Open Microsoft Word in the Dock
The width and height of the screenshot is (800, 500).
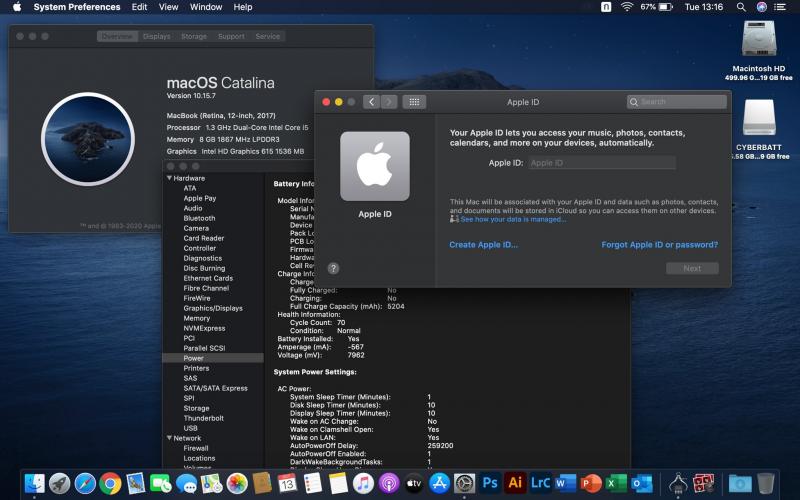pos(566,483)
